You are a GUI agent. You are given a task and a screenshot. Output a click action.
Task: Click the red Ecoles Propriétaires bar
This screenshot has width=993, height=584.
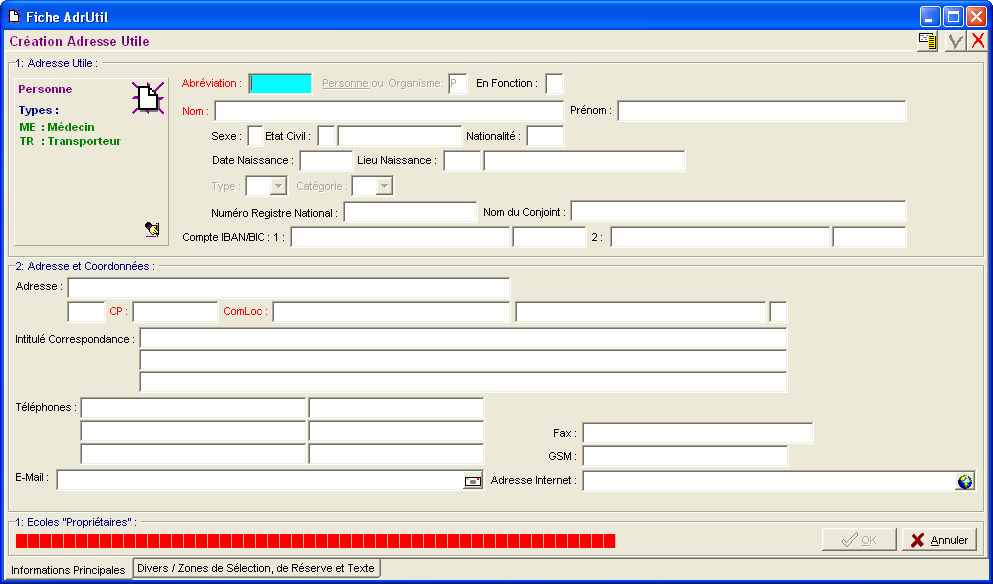coord(315,541)
